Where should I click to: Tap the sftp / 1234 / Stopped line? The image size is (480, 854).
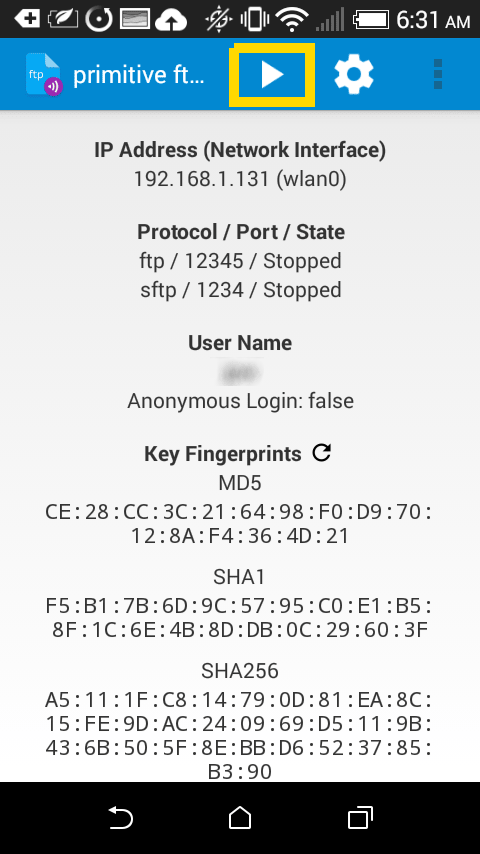240,290
